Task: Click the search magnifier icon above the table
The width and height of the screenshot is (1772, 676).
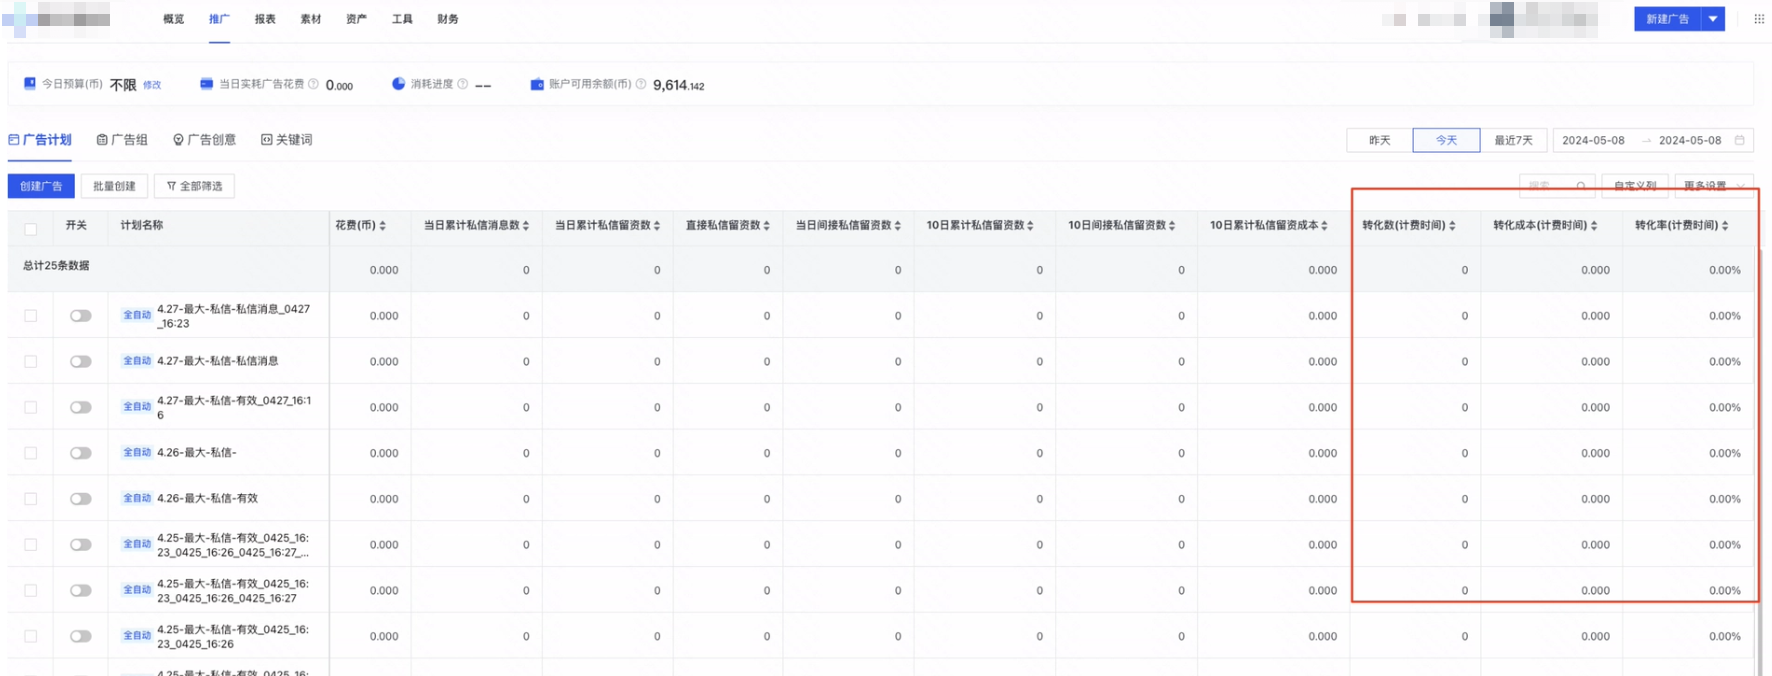Action: 1581,186
